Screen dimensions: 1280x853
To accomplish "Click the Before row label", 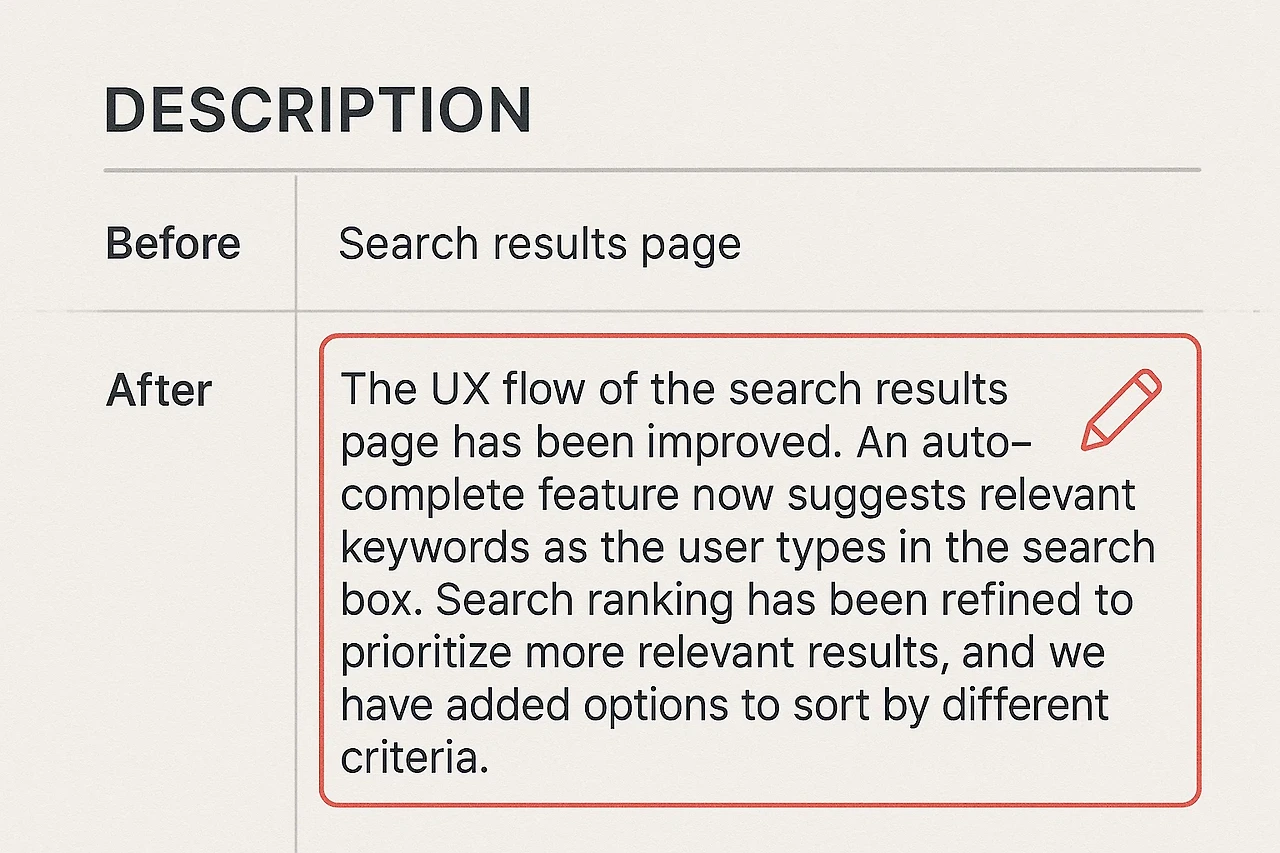I will click(173, 244).
